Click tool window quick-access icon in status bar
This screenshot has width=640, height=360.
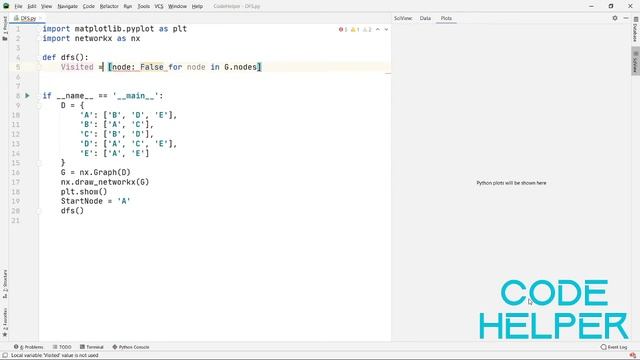pyautogui.click(x=5, y=356)
